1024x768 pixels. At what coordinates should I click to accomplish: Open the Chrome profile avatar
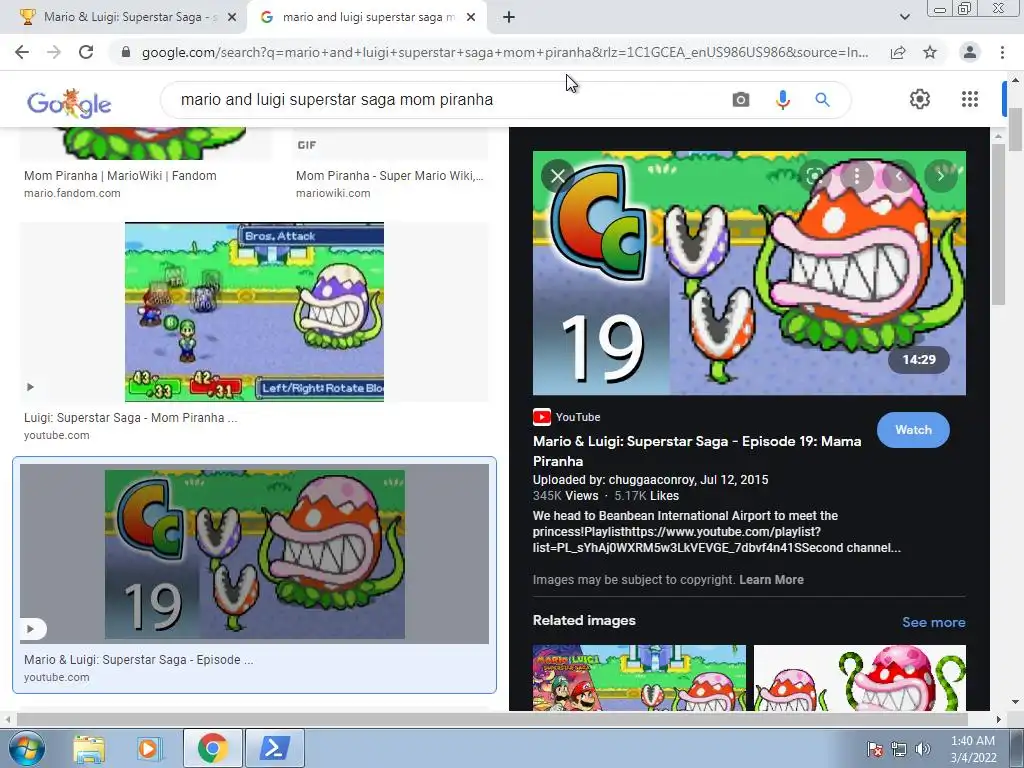[x=970, y=52]
